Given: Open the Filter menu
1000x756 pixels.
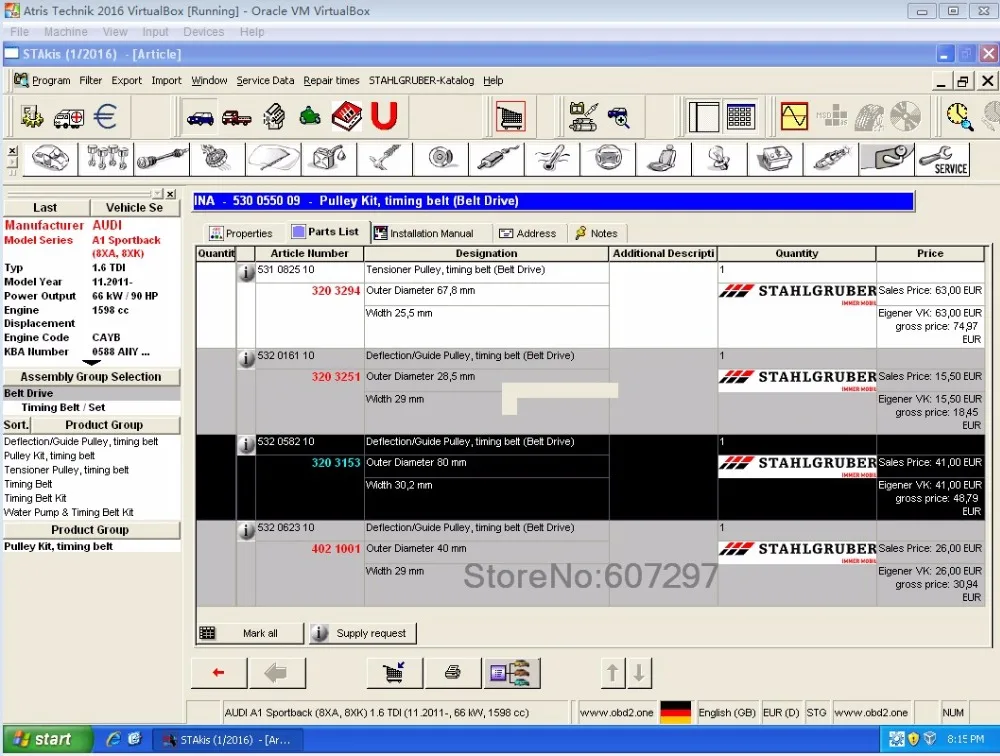Looking at the screenshot, I should pos(91,80).
